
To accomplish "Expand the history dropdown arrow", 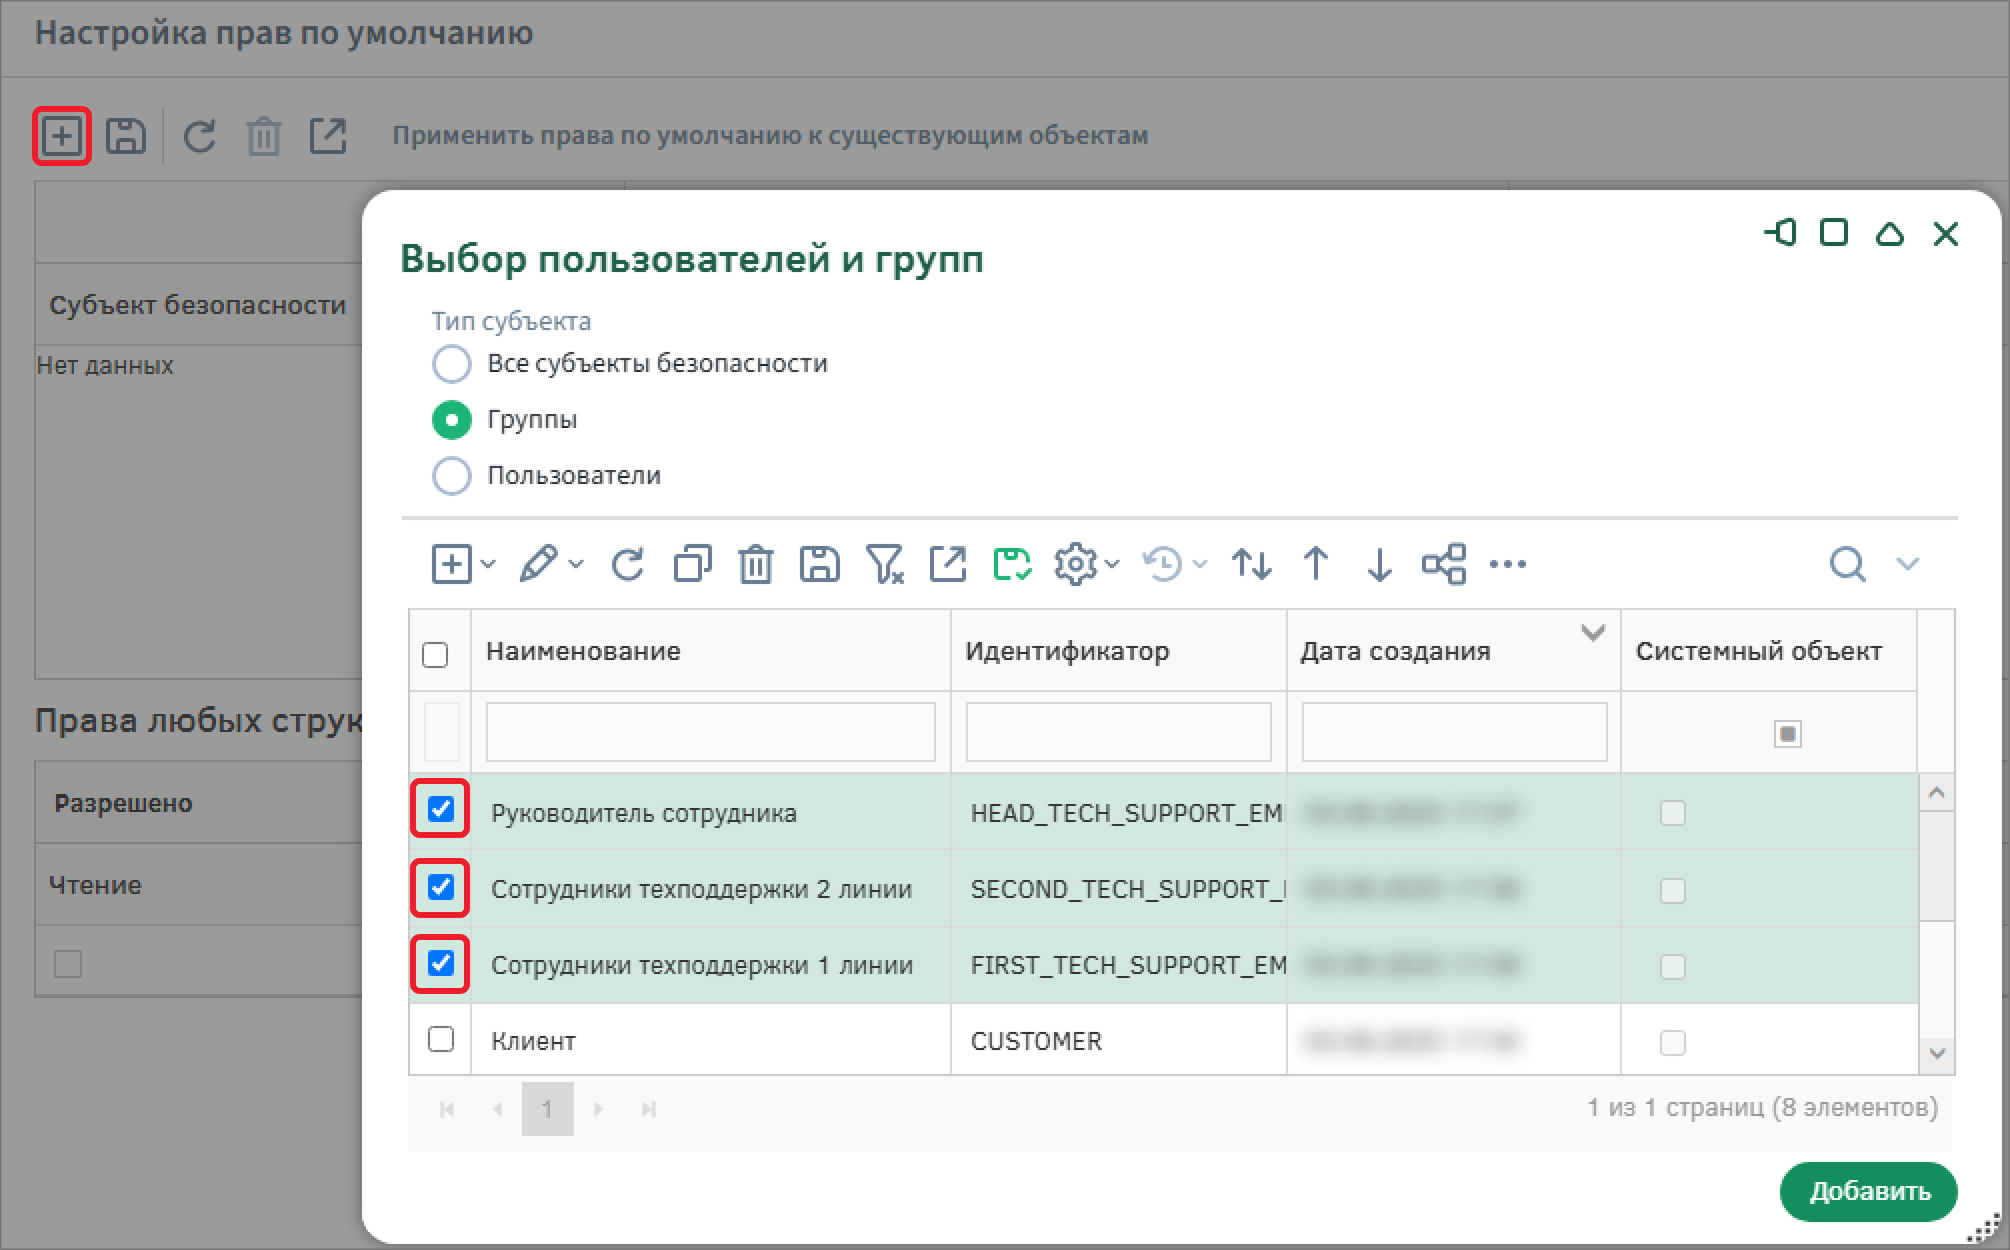I will pyautogui.click(x=1200, y=564).
